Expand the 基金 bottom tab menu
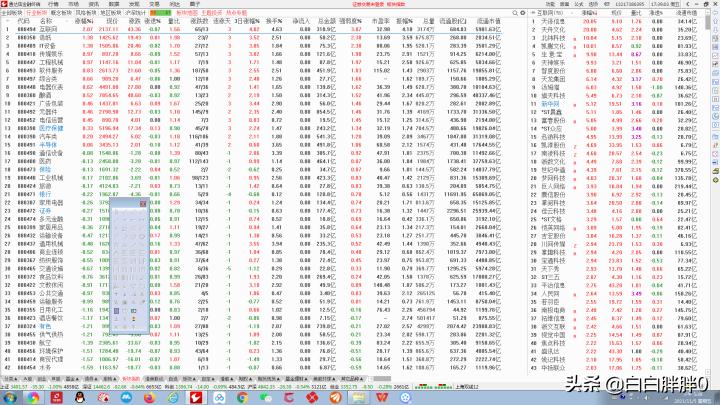The width and height of the screenshot is (720, 405). [x=72, y=379]
